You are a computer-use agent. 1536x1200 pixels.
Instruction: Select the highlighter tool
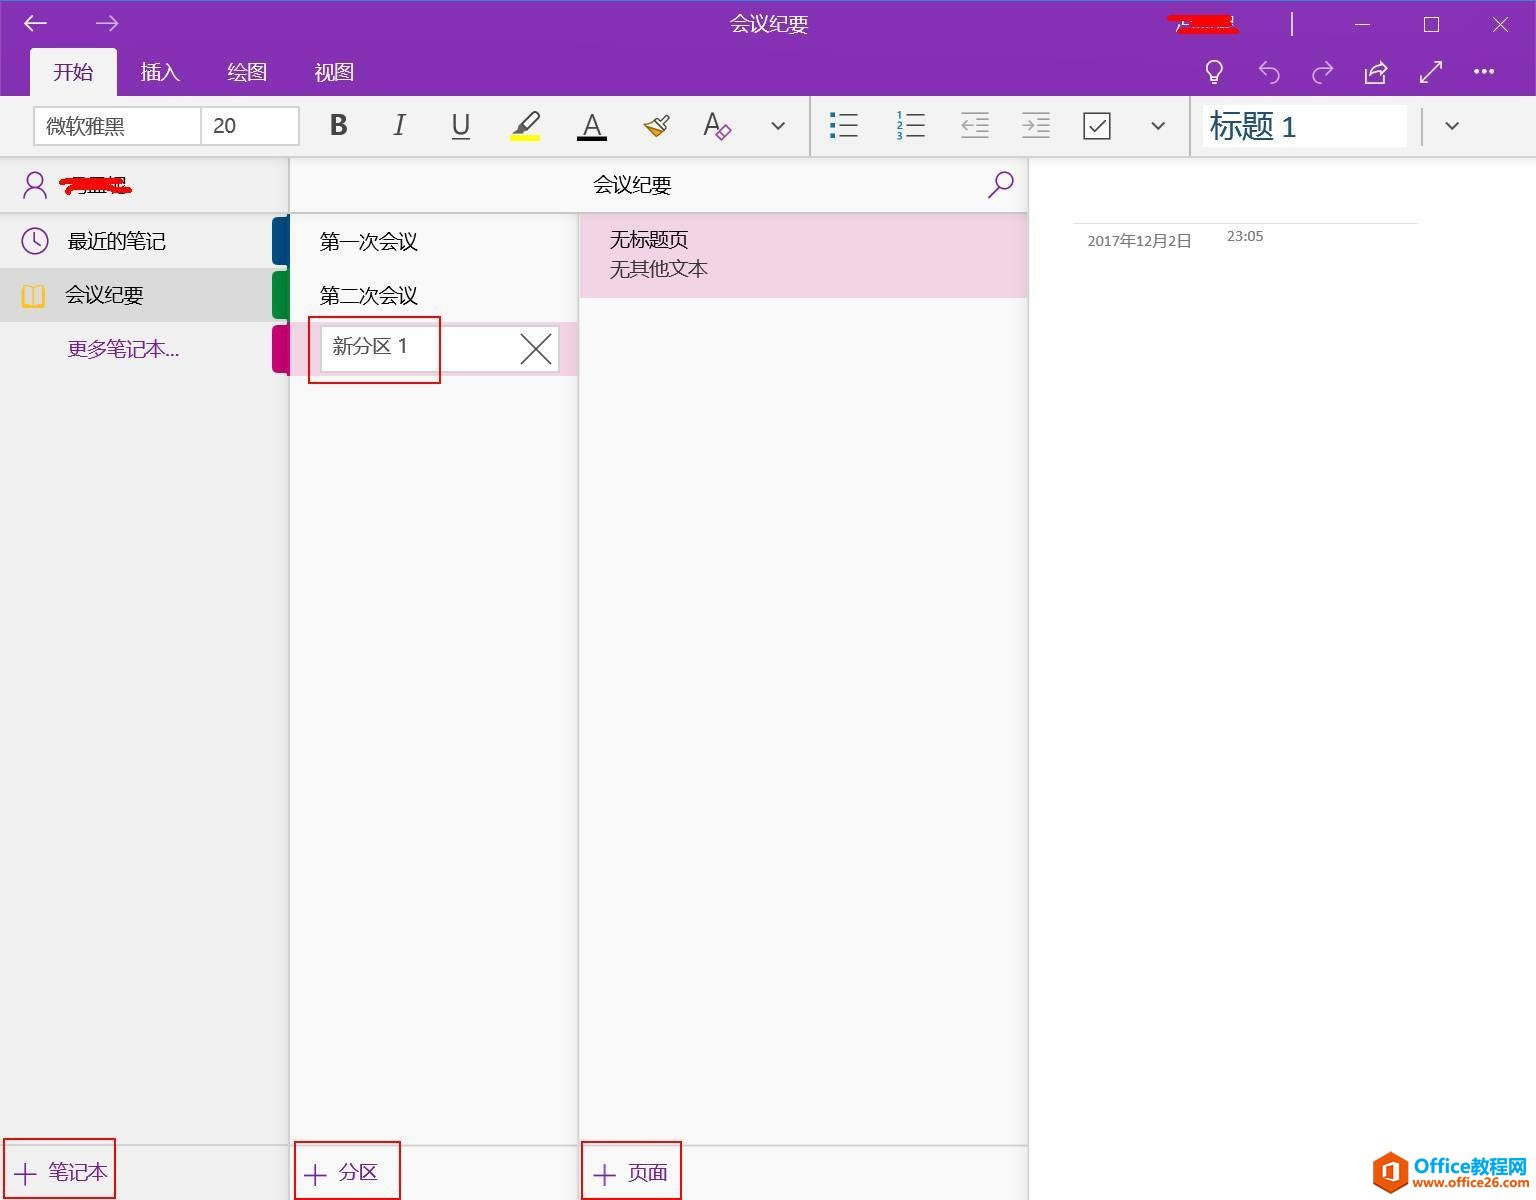(x=527, y=126)
